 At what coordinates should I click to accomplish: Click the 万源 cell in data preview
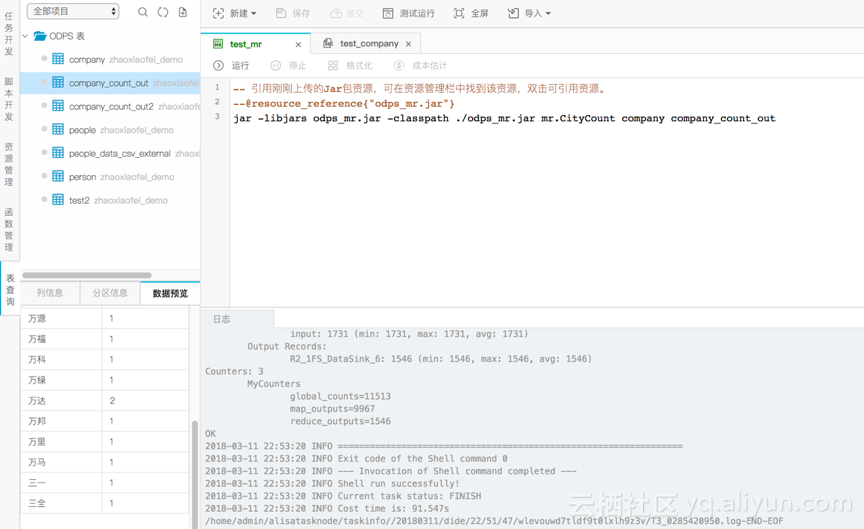click(x=61, y=318)
